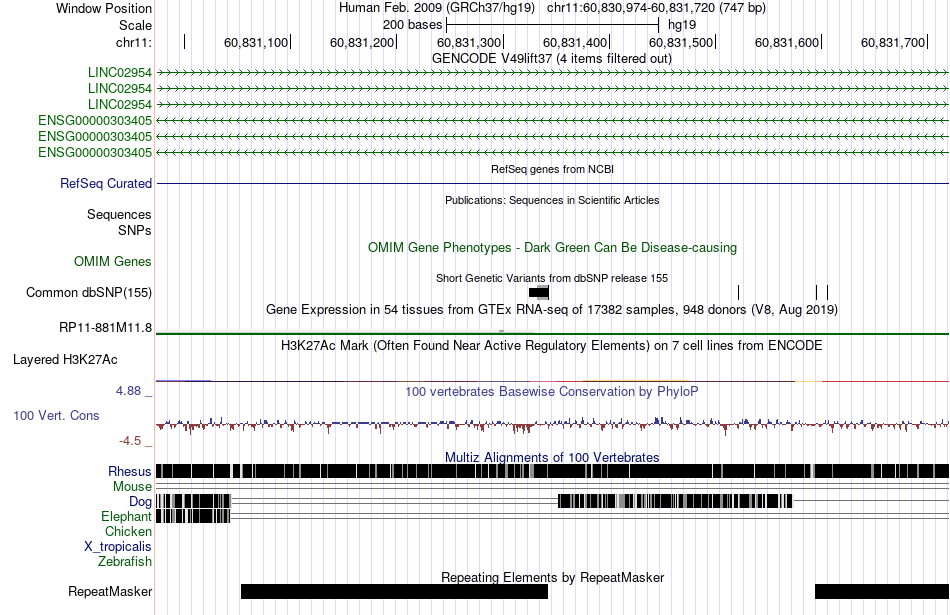
Task: Click coordinate label 60,831,600 on ruler
Action: (786, 42)
